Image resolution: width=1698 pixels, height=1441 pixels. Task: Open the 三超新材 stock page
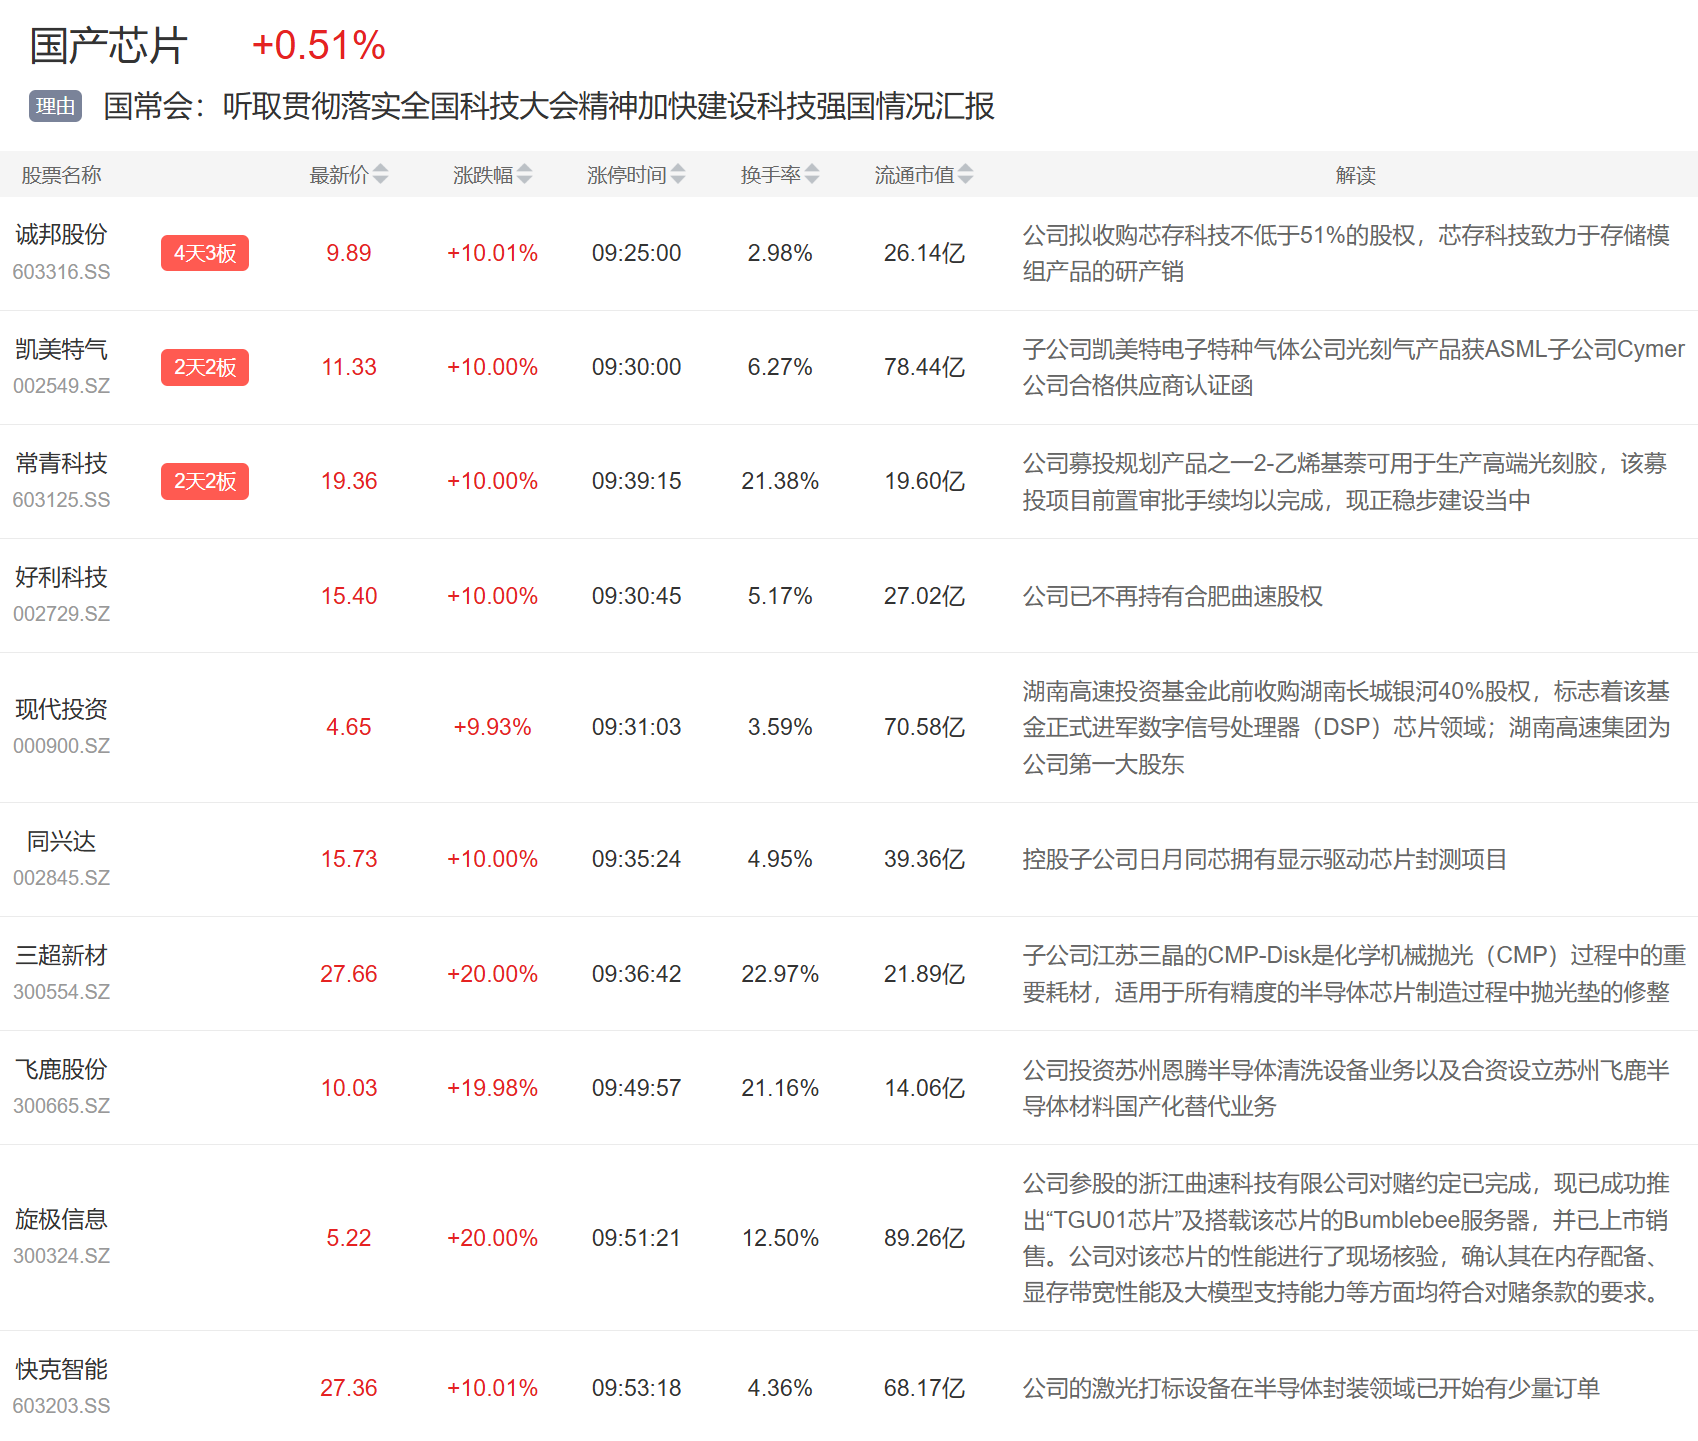click(61, 956)
